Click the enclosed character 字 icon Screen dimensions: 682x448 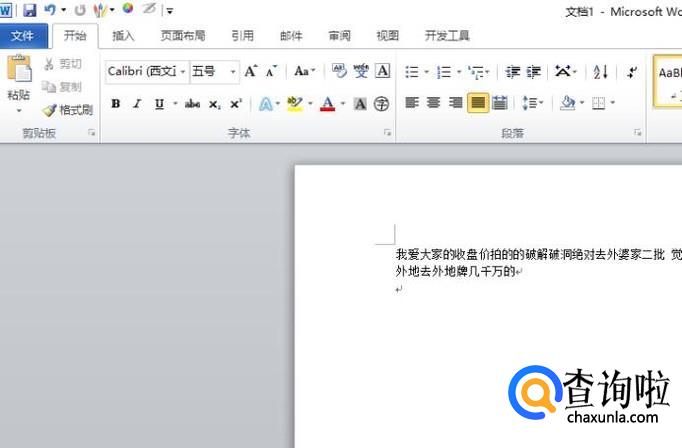click(381, 104)
